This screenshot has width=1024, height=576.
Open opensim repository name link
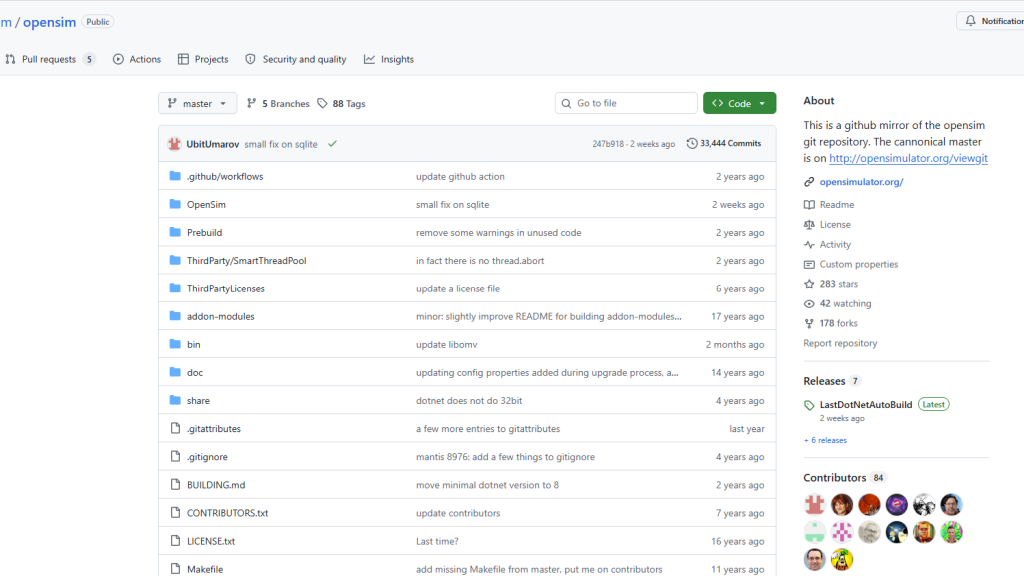tap(50, 22)
